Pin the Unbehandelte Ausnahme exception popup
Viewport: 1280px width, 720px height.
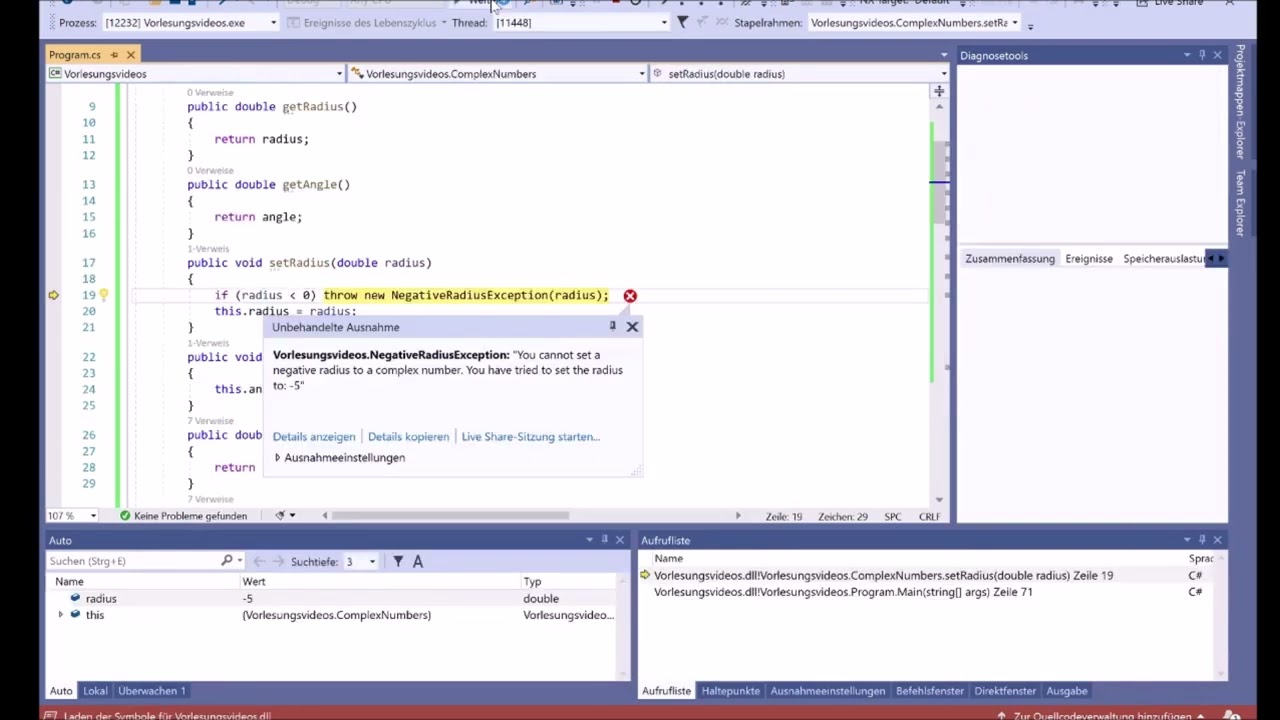[x=613, y=326]
